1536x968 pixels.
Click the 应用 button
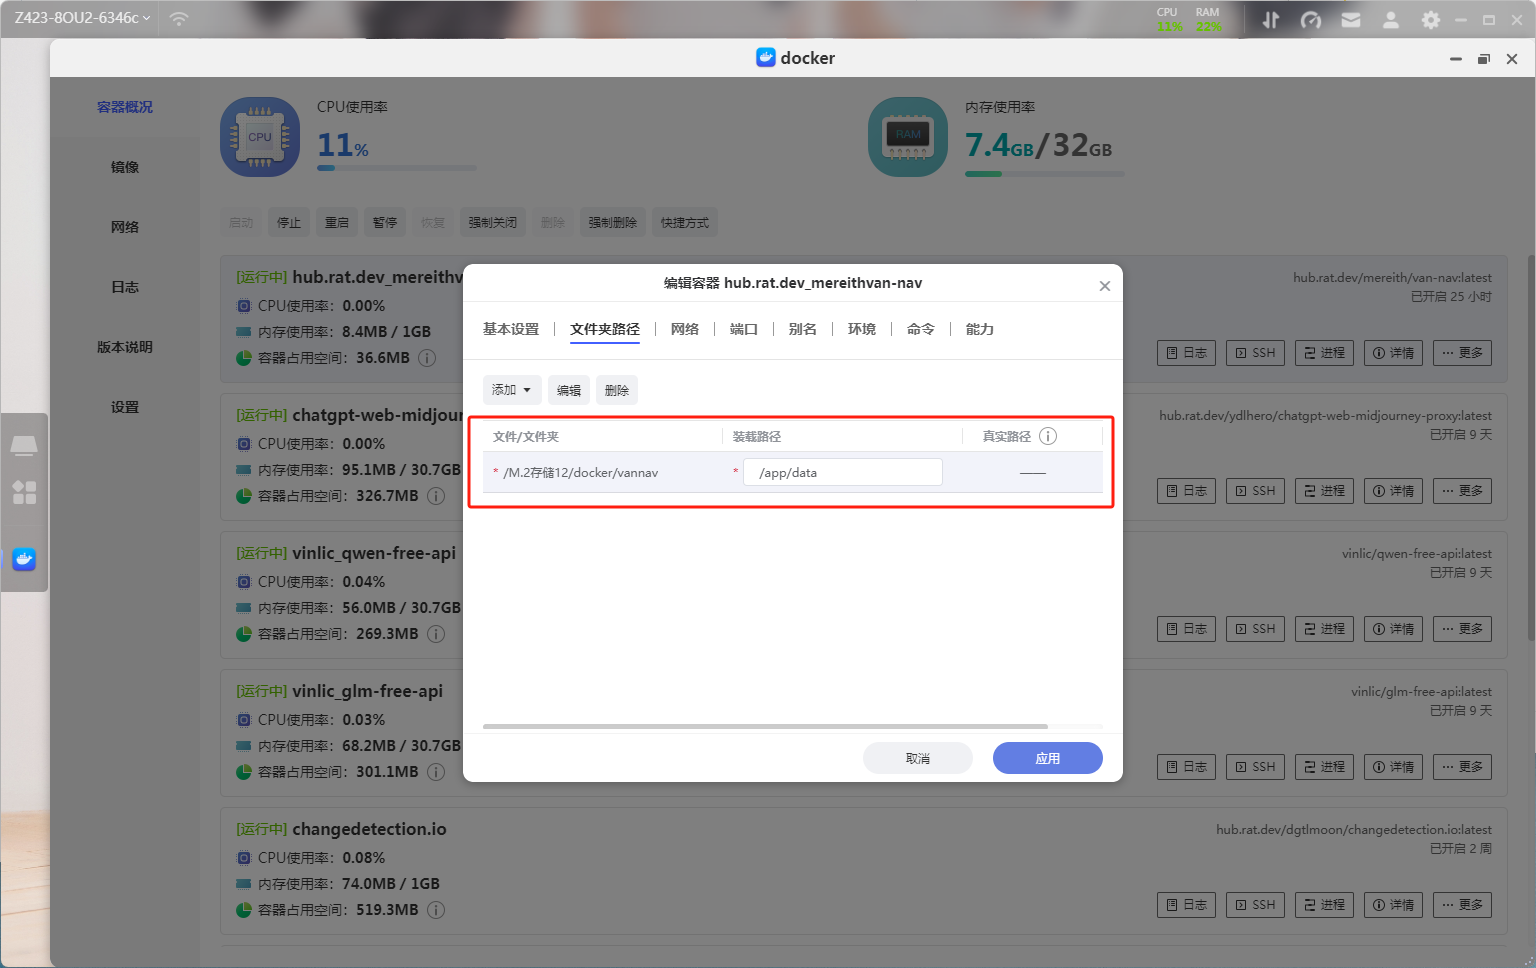coord(1048,758)
